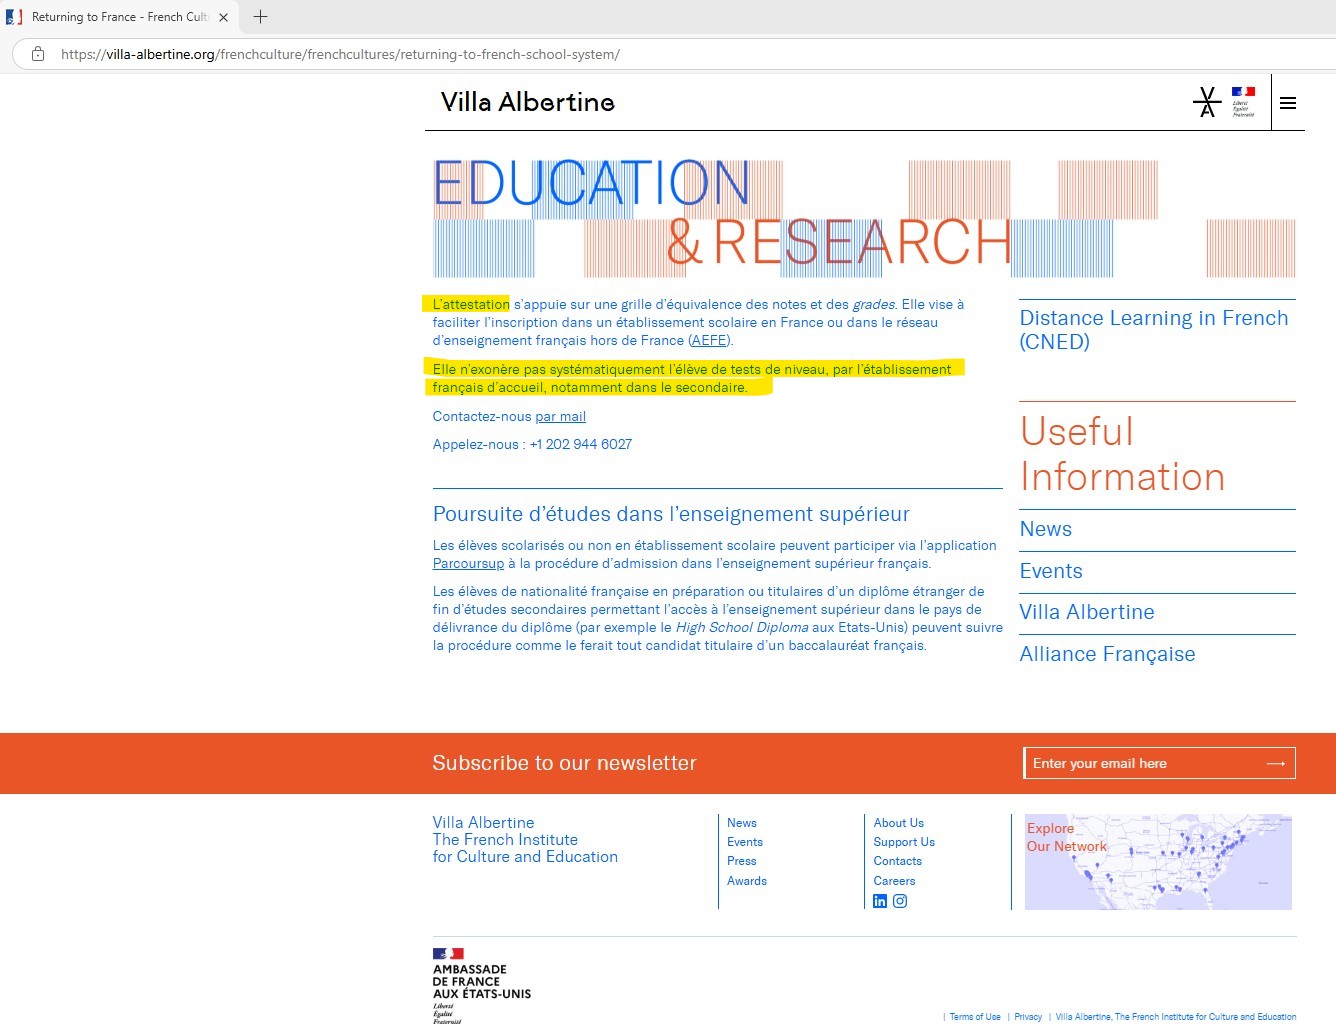Click the Ambassade de France aux États-Unis logo

coord(482,985)
